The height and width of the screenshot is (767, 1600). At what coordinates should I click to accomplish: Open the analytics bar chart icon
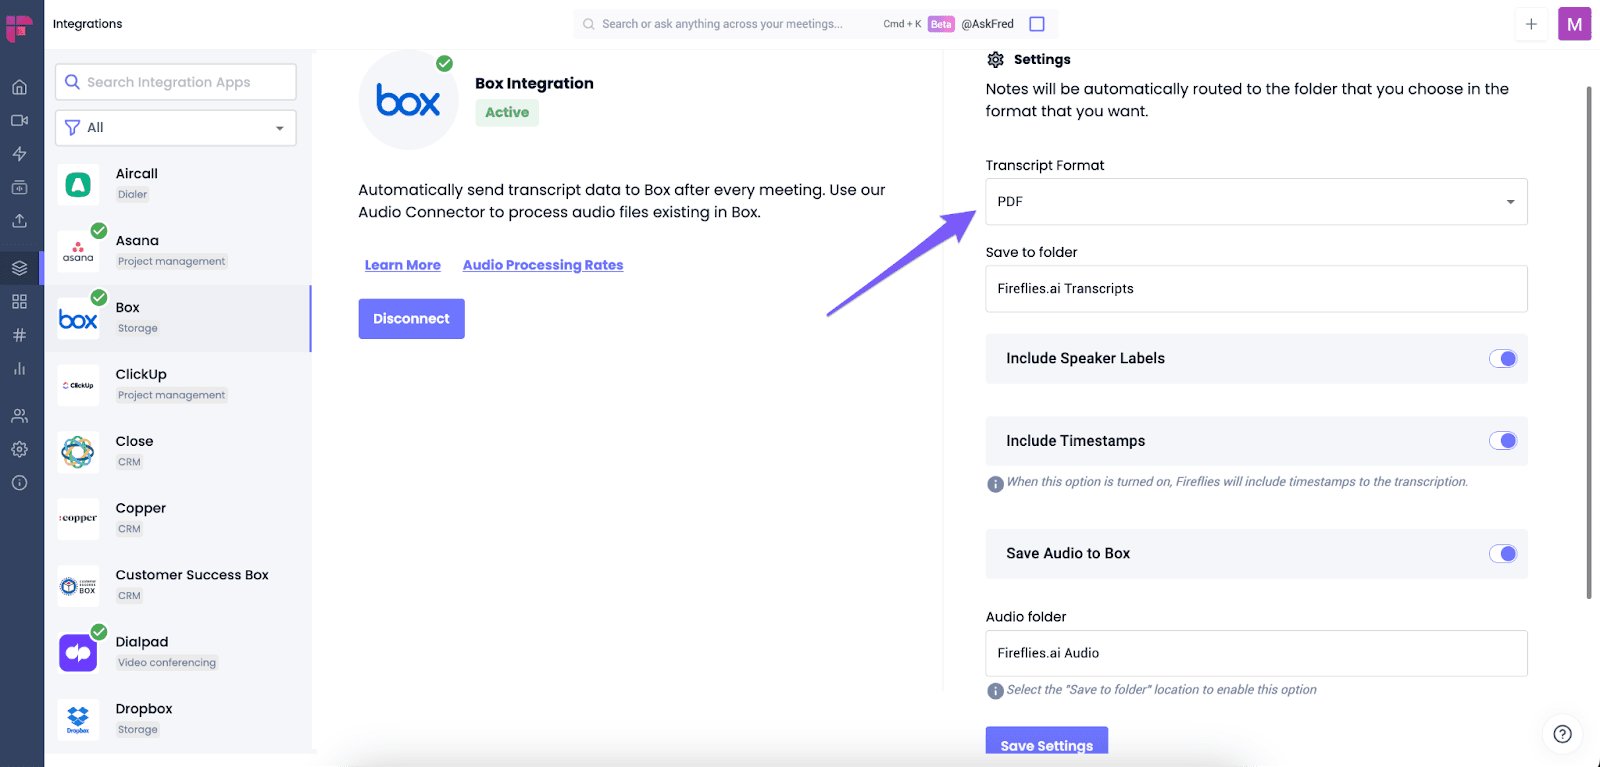(x=19, y=368)
